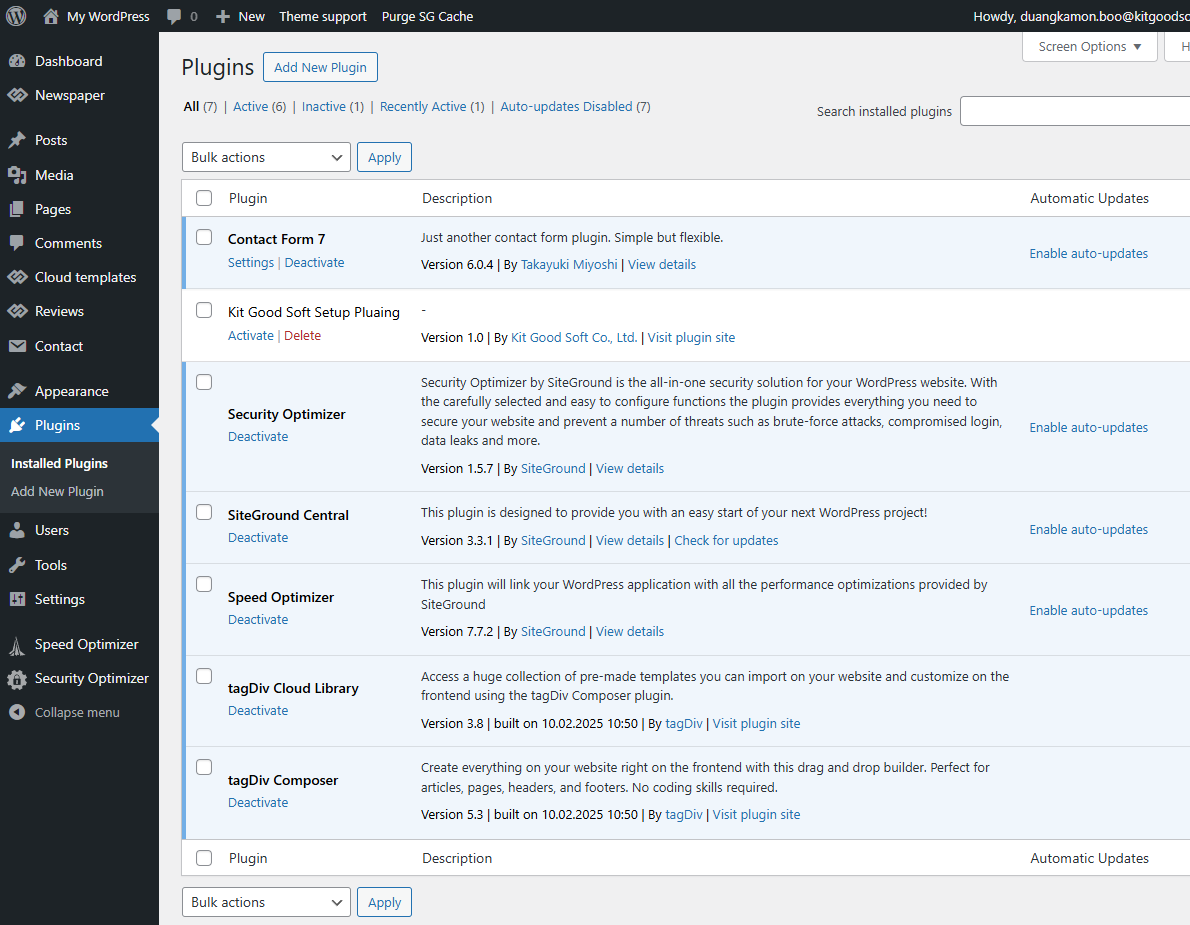Open Takayuki Miyoshi author link
This screenshot has height=925, width=1190.
(x=569, y=265)
